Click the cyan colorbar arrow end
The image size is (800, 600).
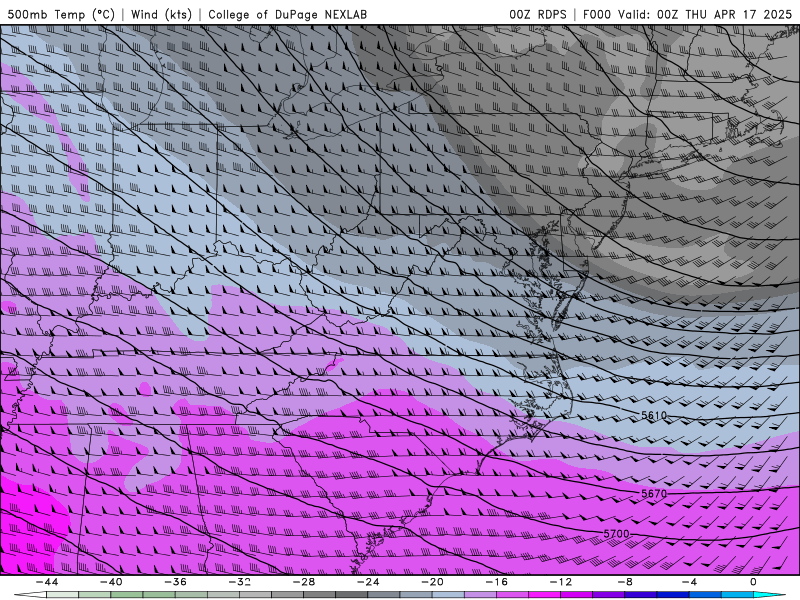tap(769, 595)
